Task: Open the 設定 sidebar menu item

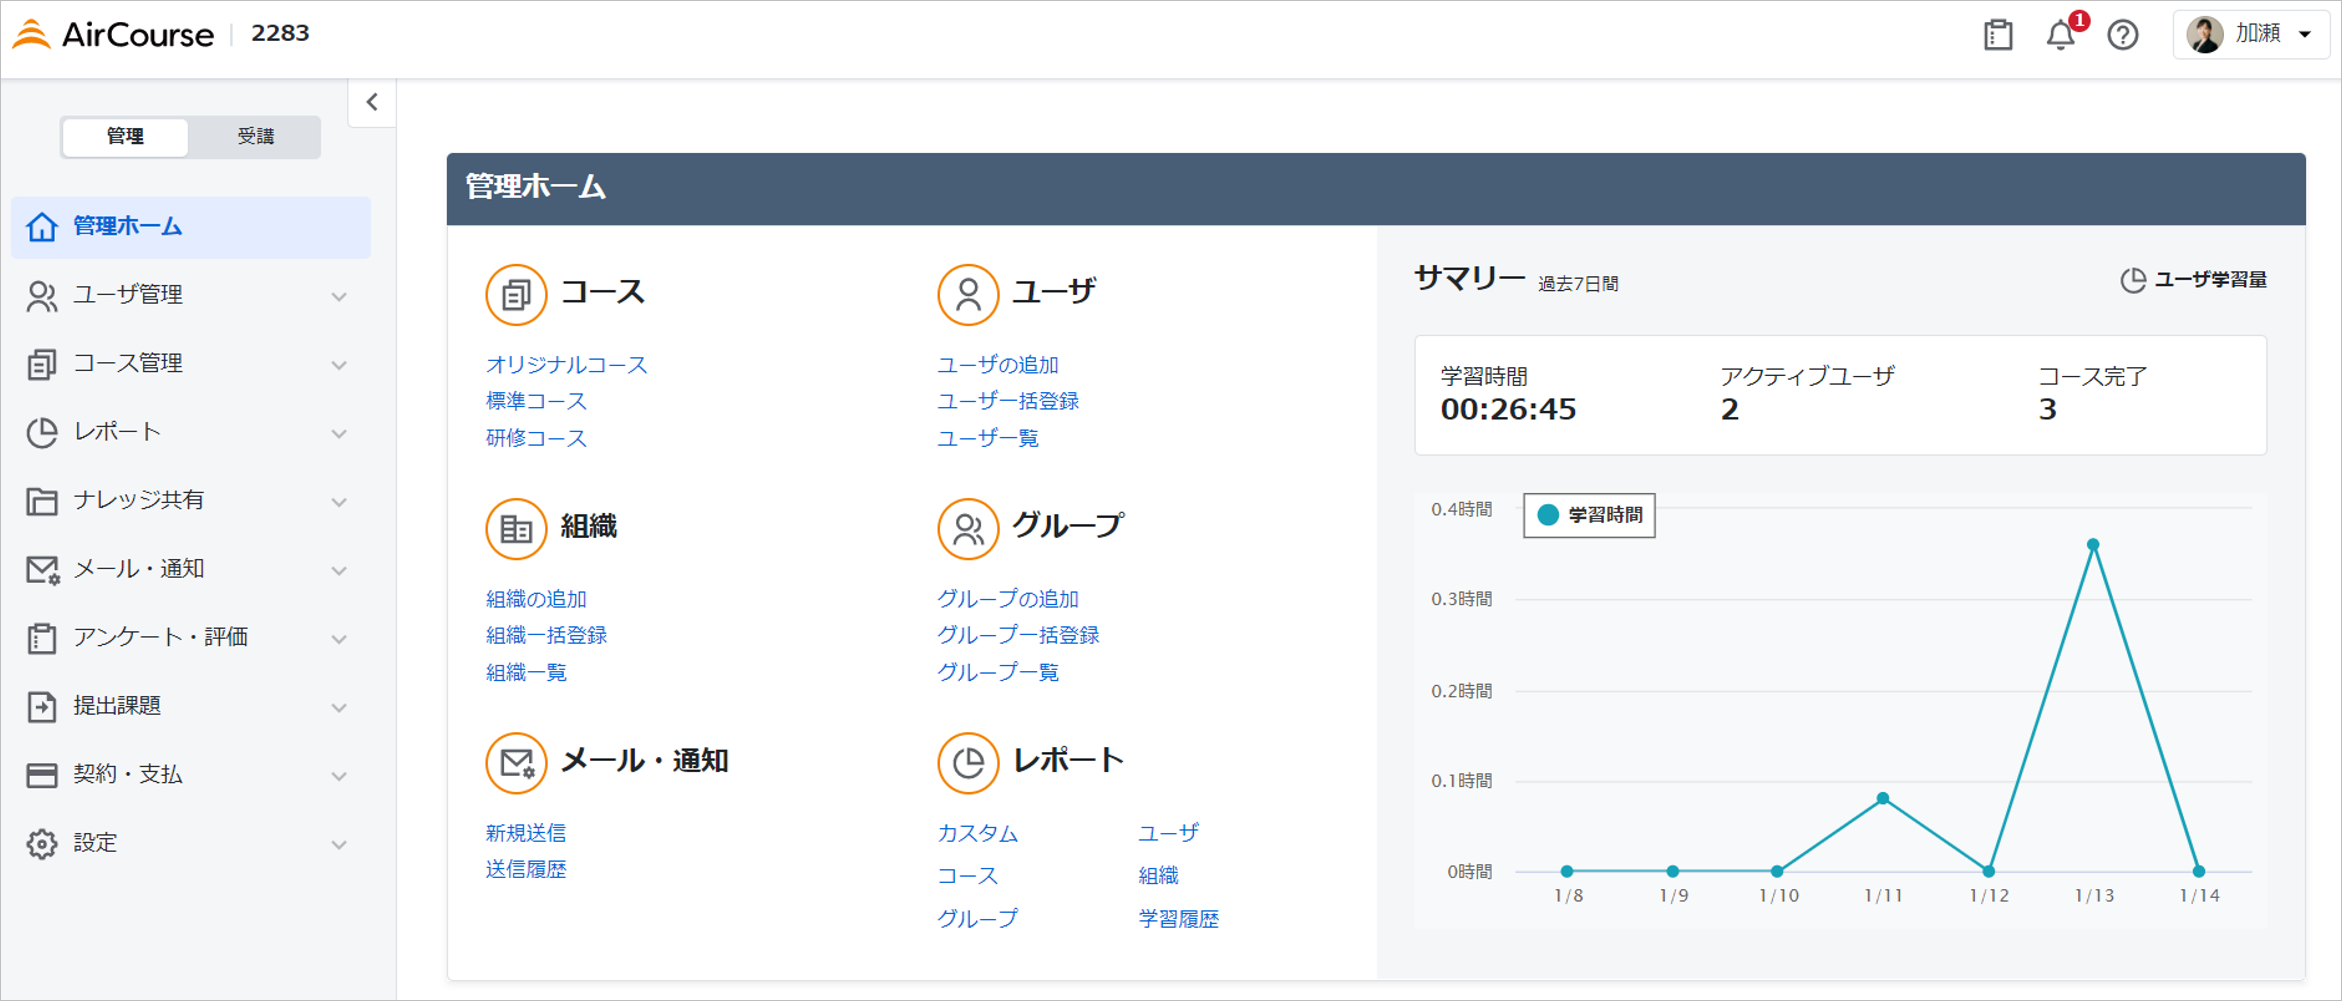Action: (x=190, y=843)
